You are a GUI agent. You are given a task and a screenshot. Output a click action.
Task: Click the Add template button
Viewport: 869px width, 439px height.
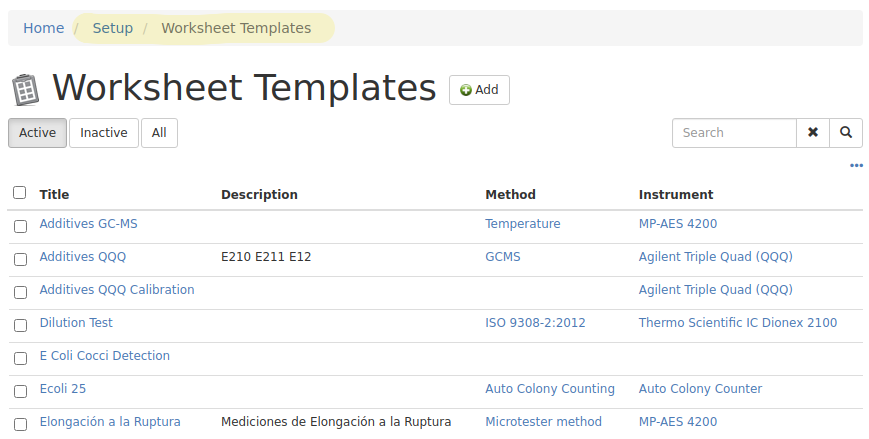(479, 90)
